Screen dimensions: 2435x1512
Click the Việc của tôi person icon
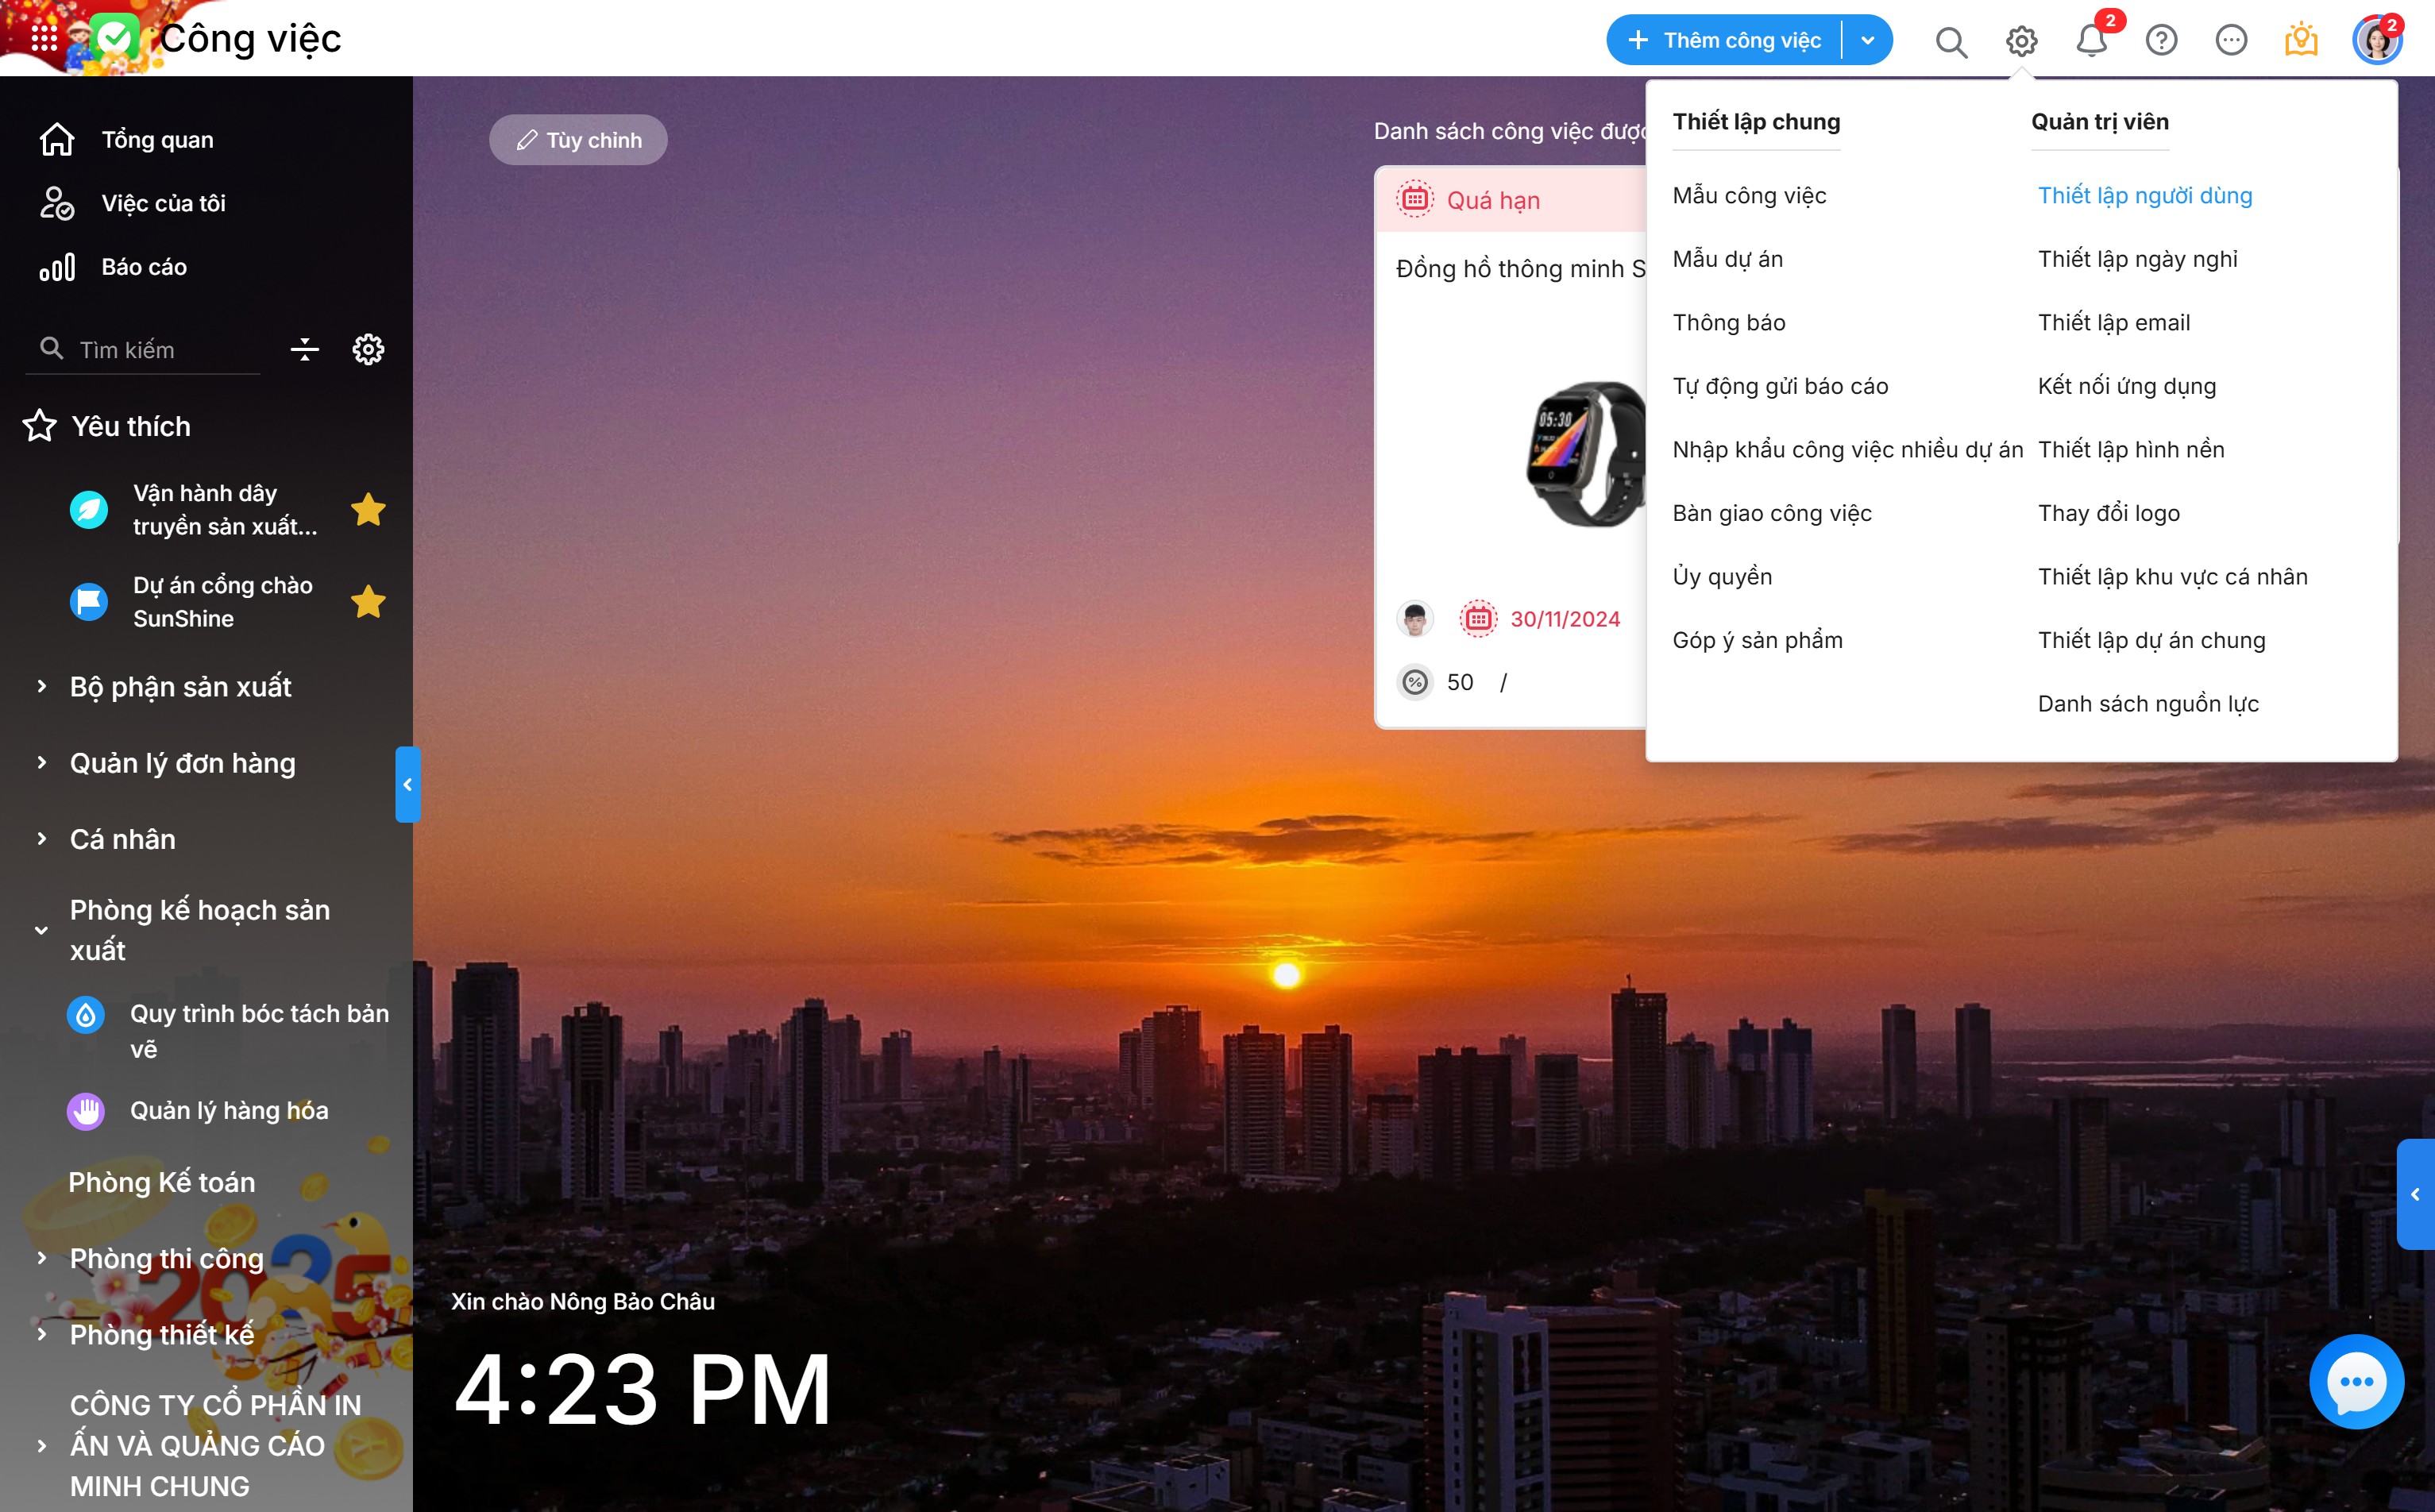pyautogui.click(x=57, y=203)
